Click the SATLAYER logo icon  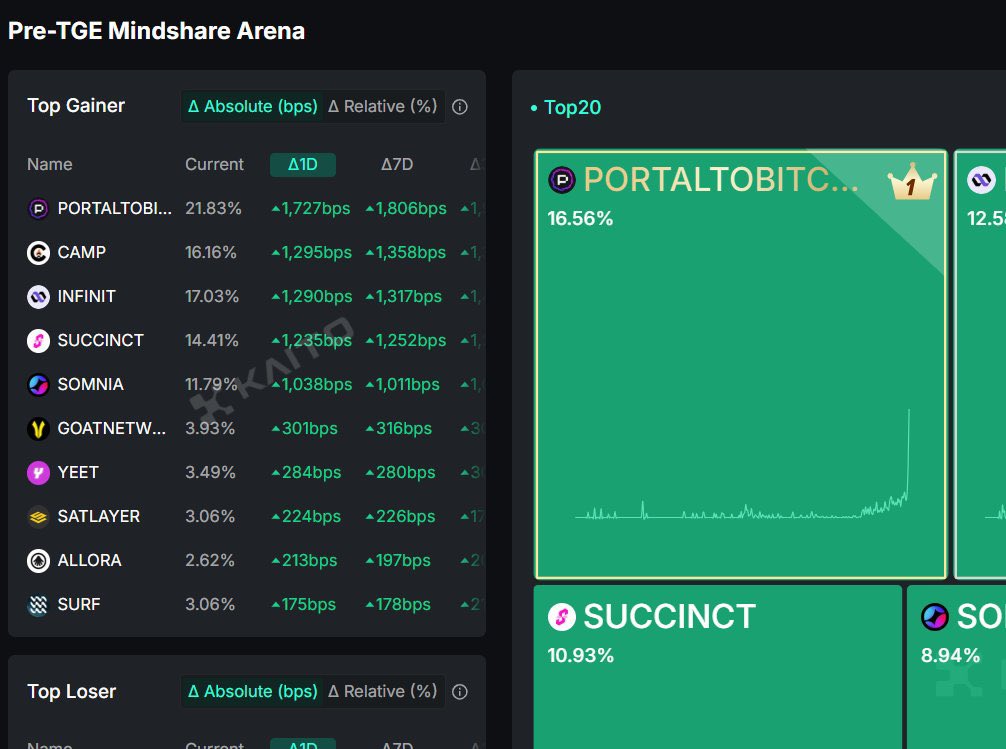(x=38, y=516)
